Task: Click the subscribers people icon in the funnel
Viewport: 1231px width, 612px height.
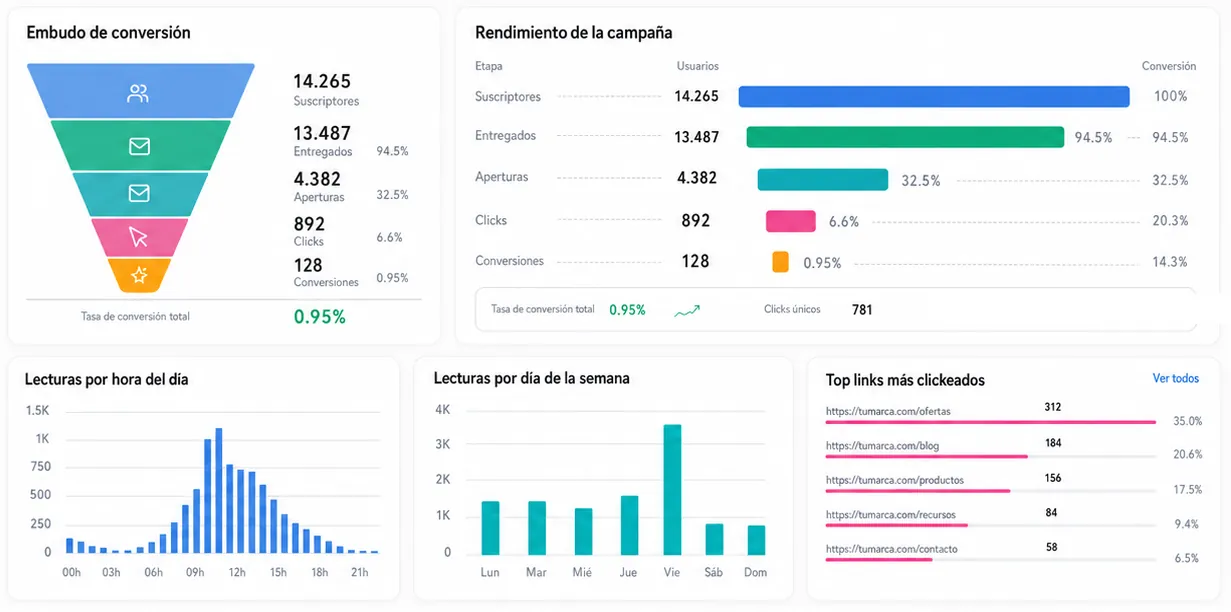Action: pyautogui.click(x=138, y=94)
